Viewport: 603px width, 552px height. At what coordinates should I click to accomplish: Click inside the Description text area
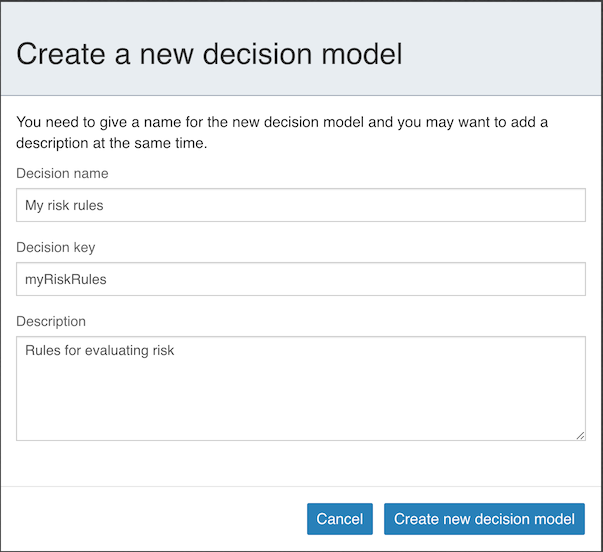tap(300, 388)
